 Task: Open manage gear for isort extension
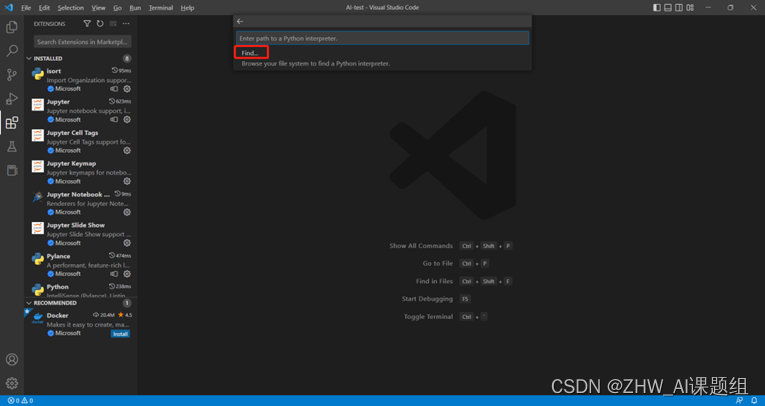127,89
